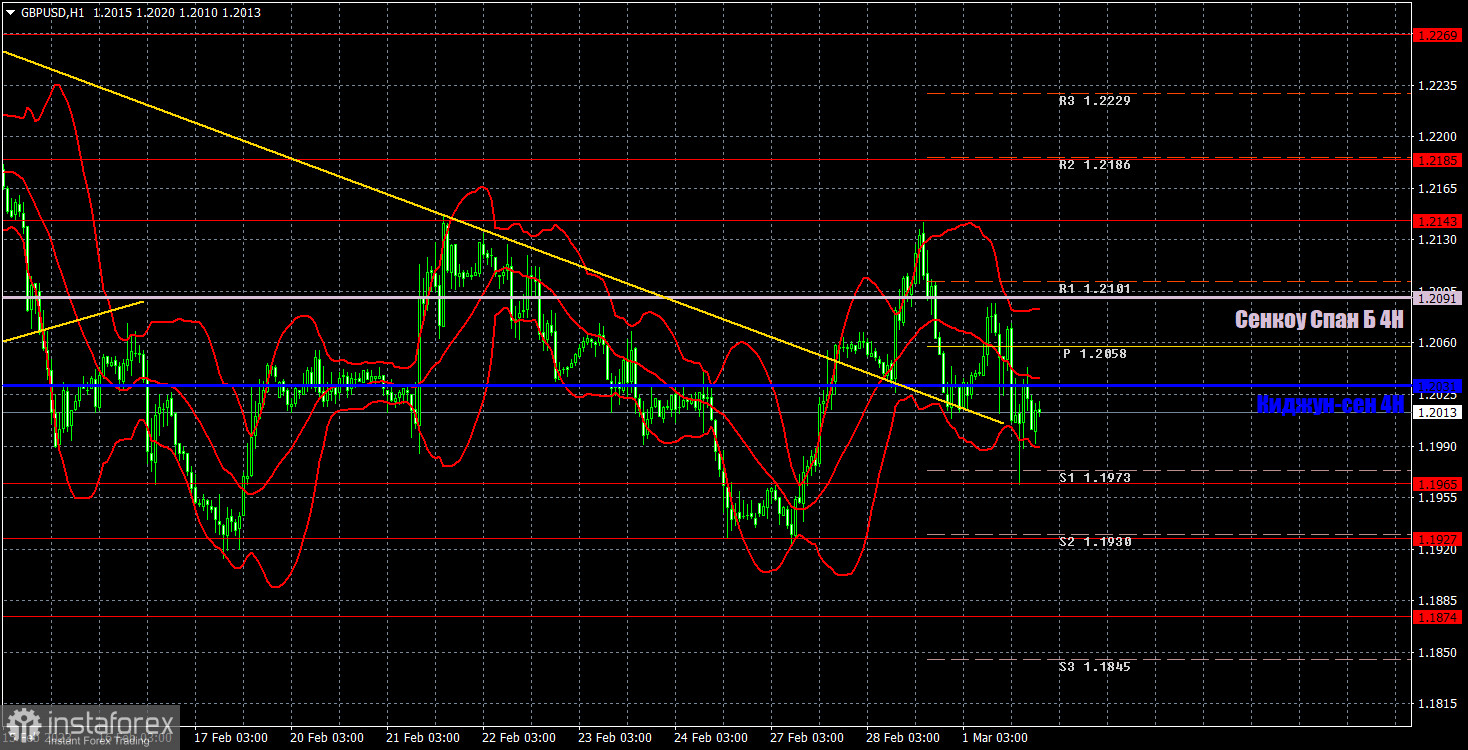
Task: Click the blue 1.2031 Kijun-sen price tag
Action: coord(1439,386)
